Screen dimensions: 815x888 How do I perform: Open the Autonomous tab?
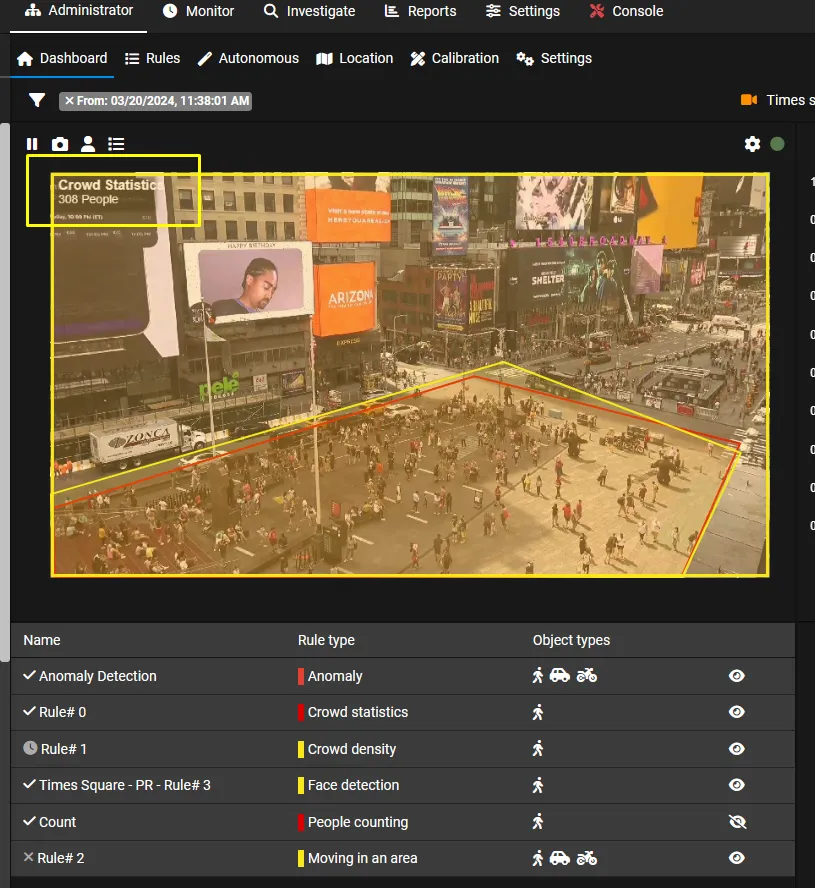click(x=248, y=58)
